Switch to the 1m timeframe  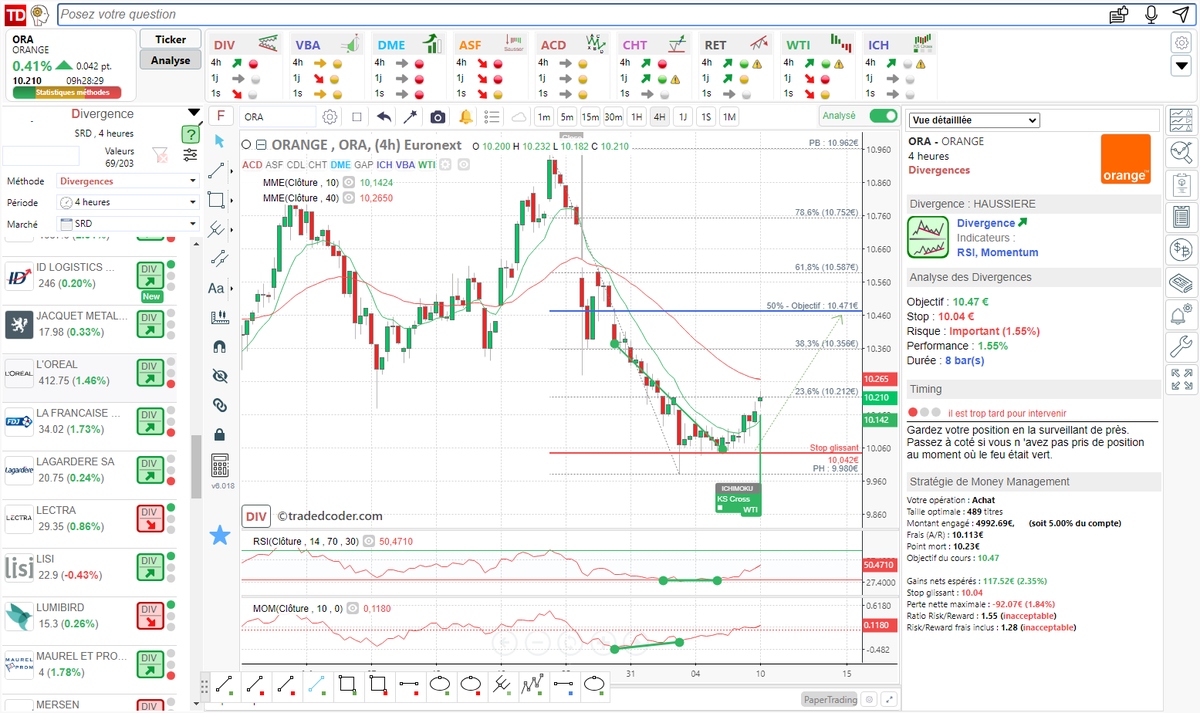(x=544, y=116)
